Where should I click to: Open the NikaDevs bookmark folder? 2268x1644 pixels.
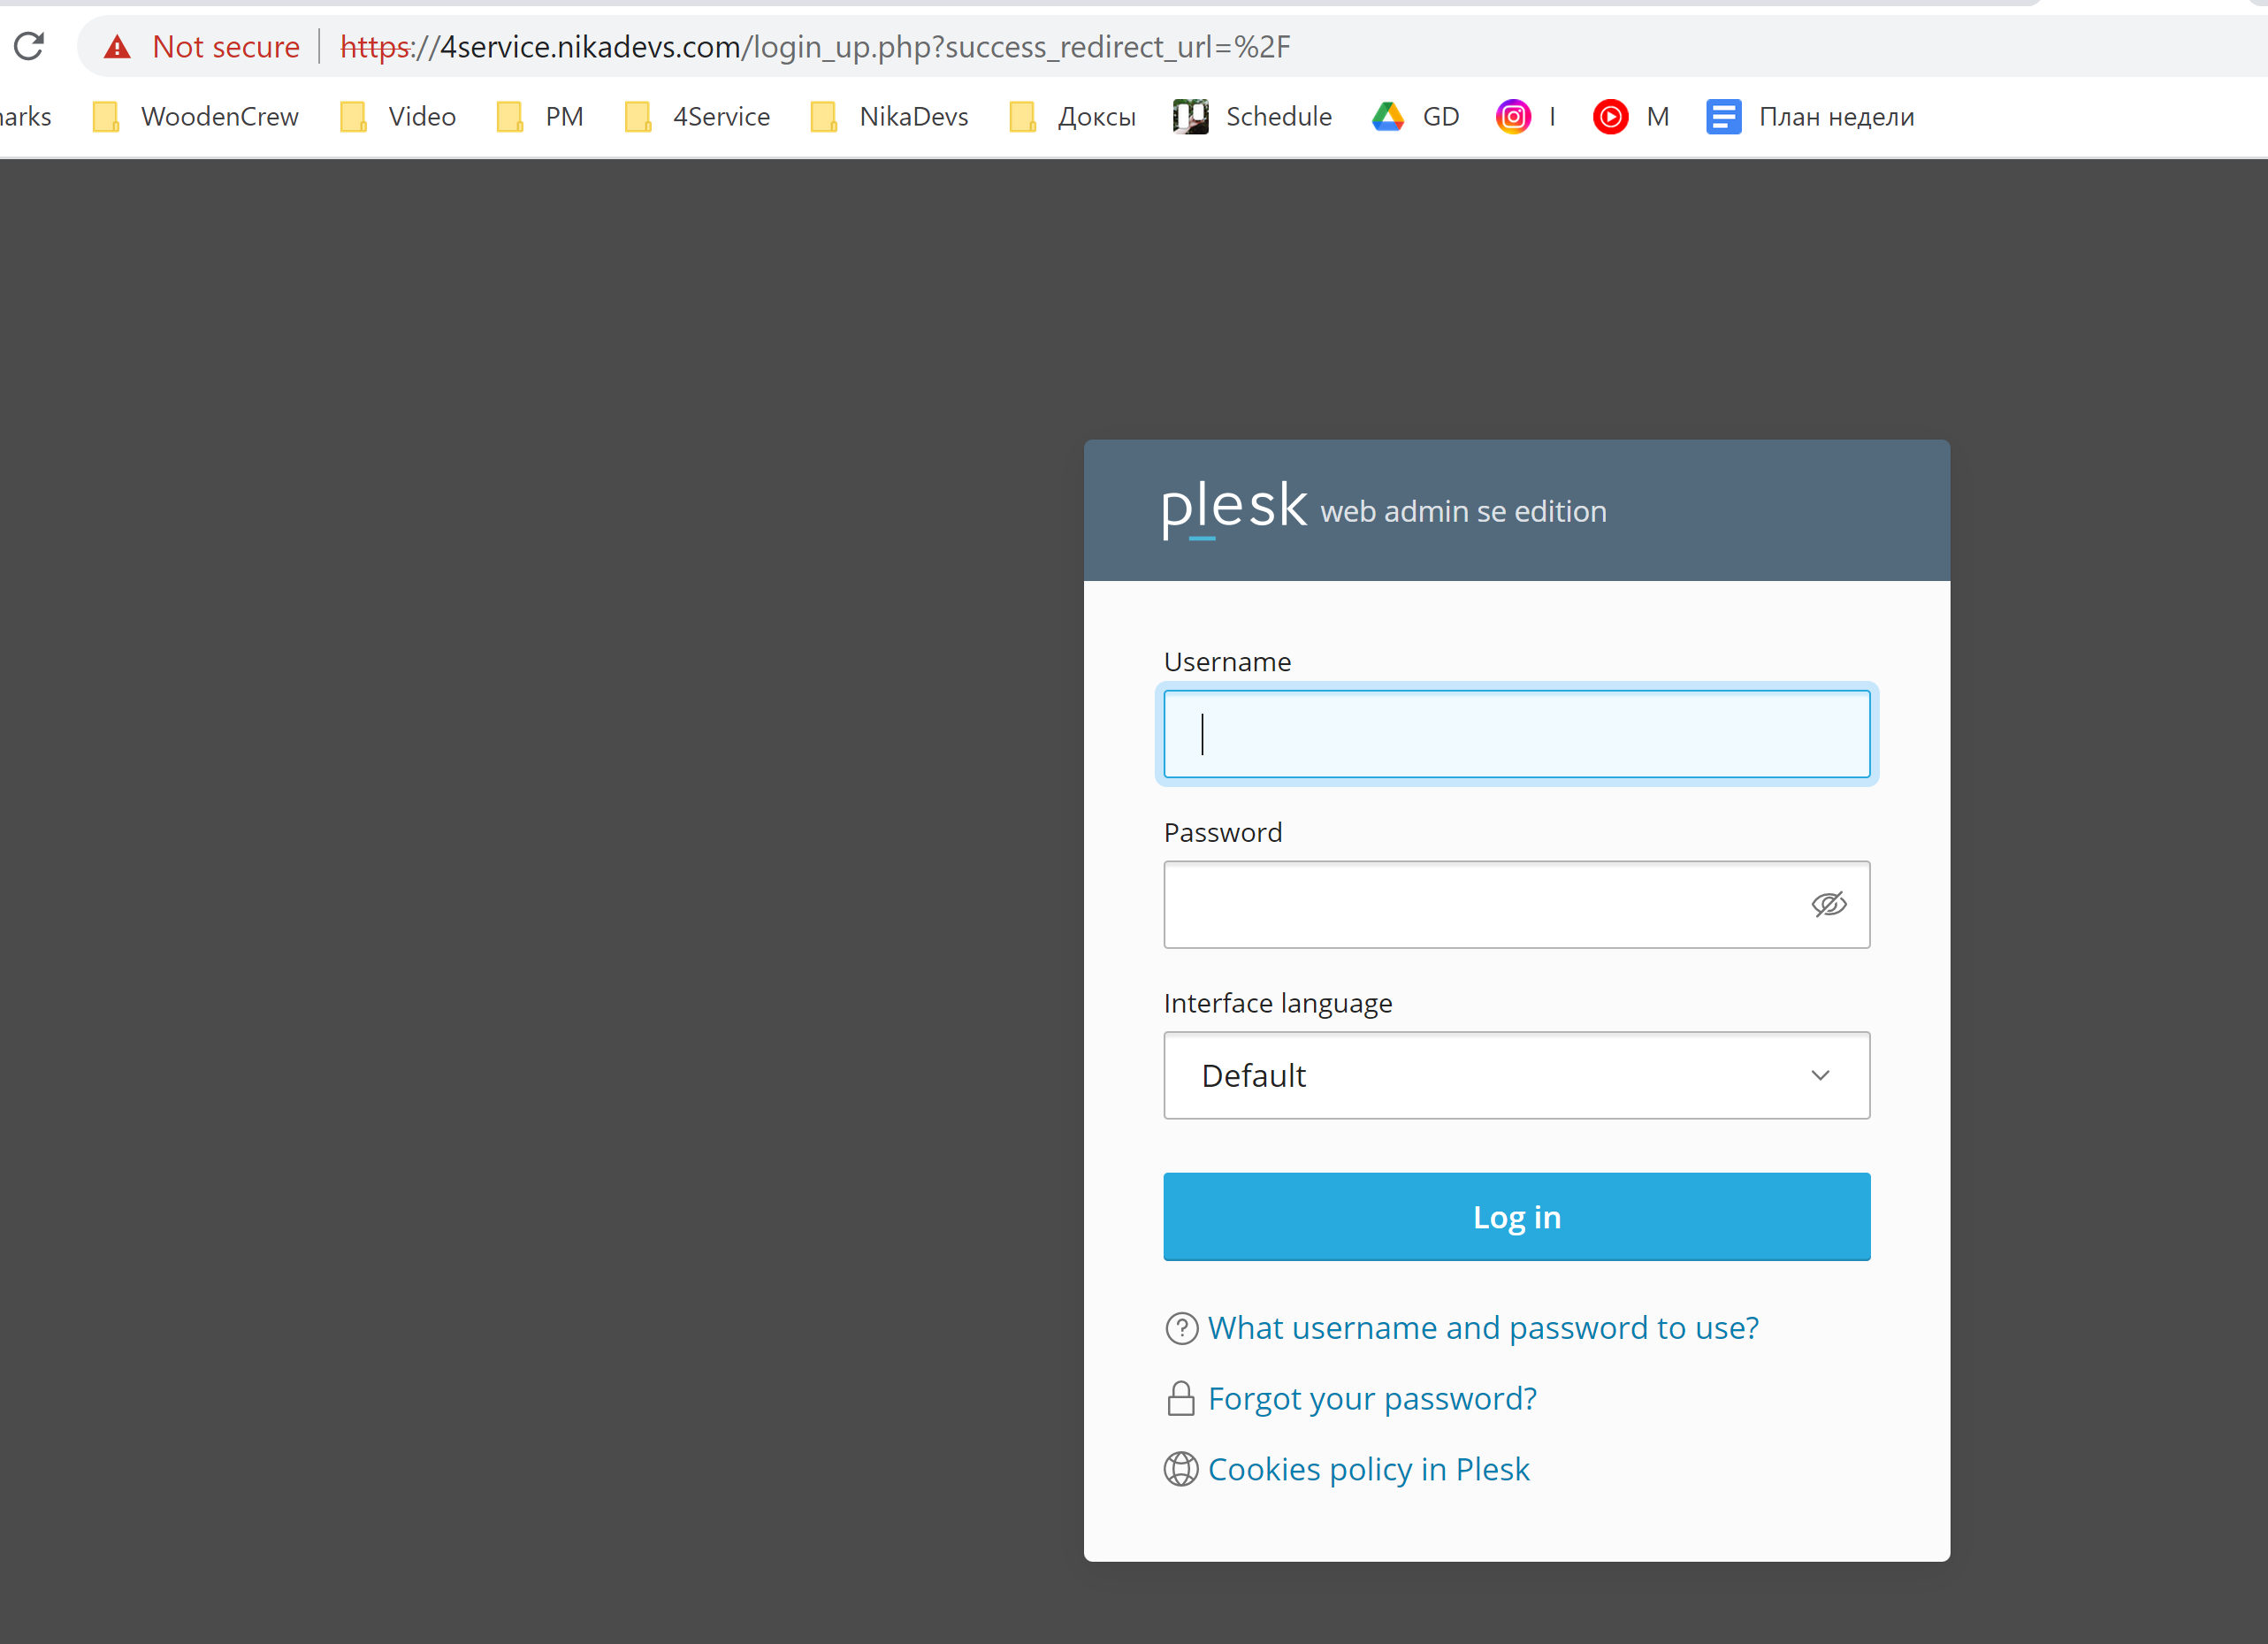(x=890, y=117)
